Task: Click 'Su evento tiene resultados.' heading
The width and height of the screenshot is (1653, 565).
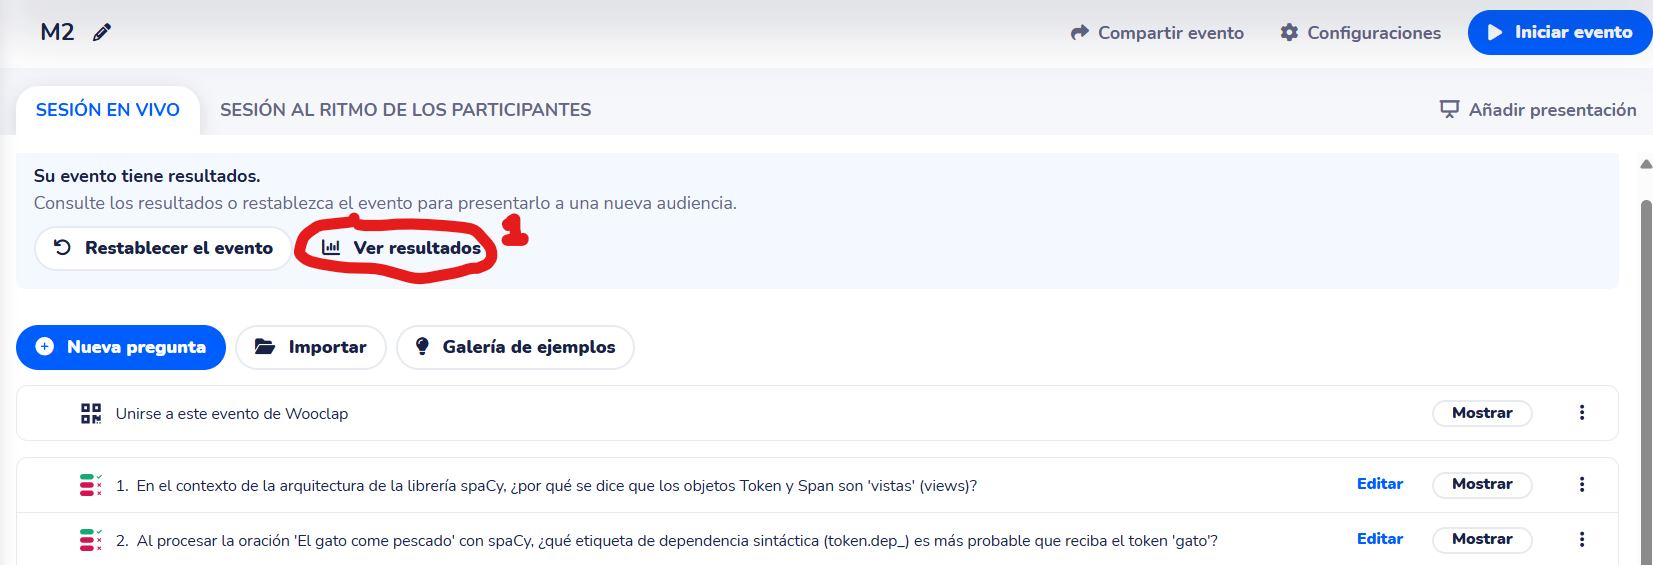Action: click(147, 176)
